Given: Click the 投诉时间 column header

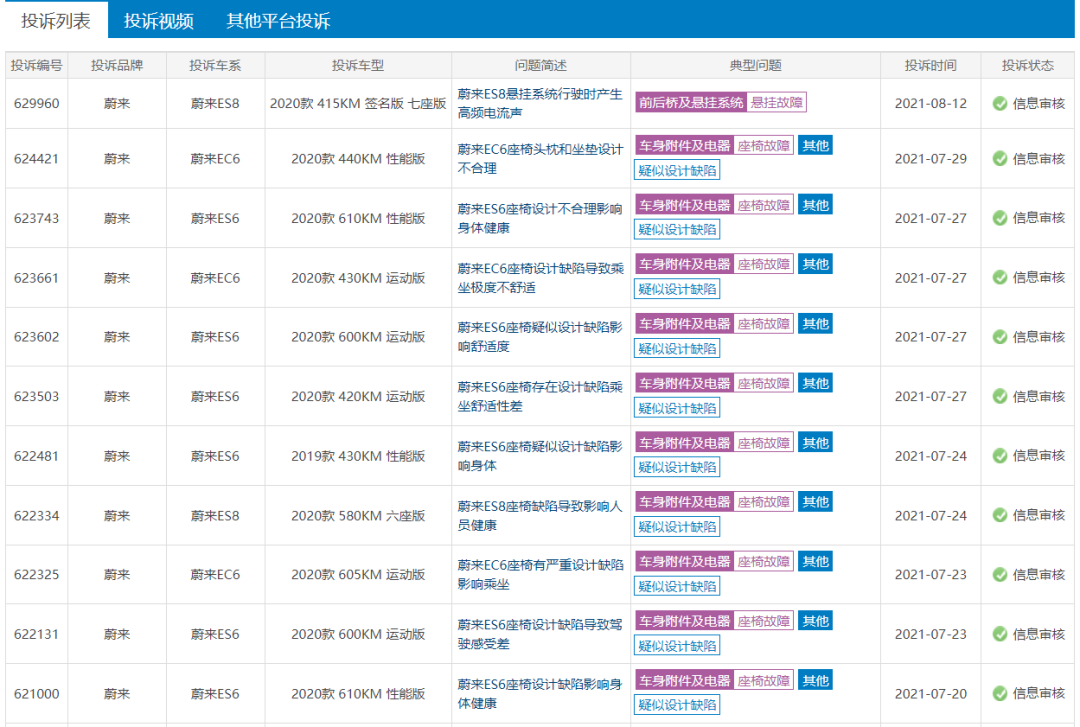Looking at the screenshot, I should click(x=931, y=65).
